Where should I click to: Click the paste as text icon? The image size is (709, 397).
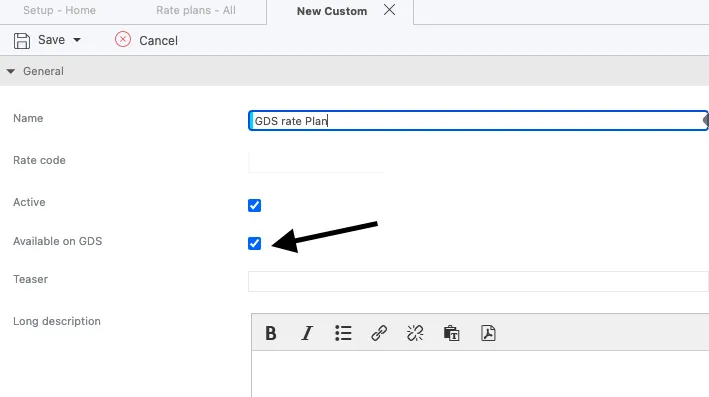pyautogui.click(x=451, y=333)
